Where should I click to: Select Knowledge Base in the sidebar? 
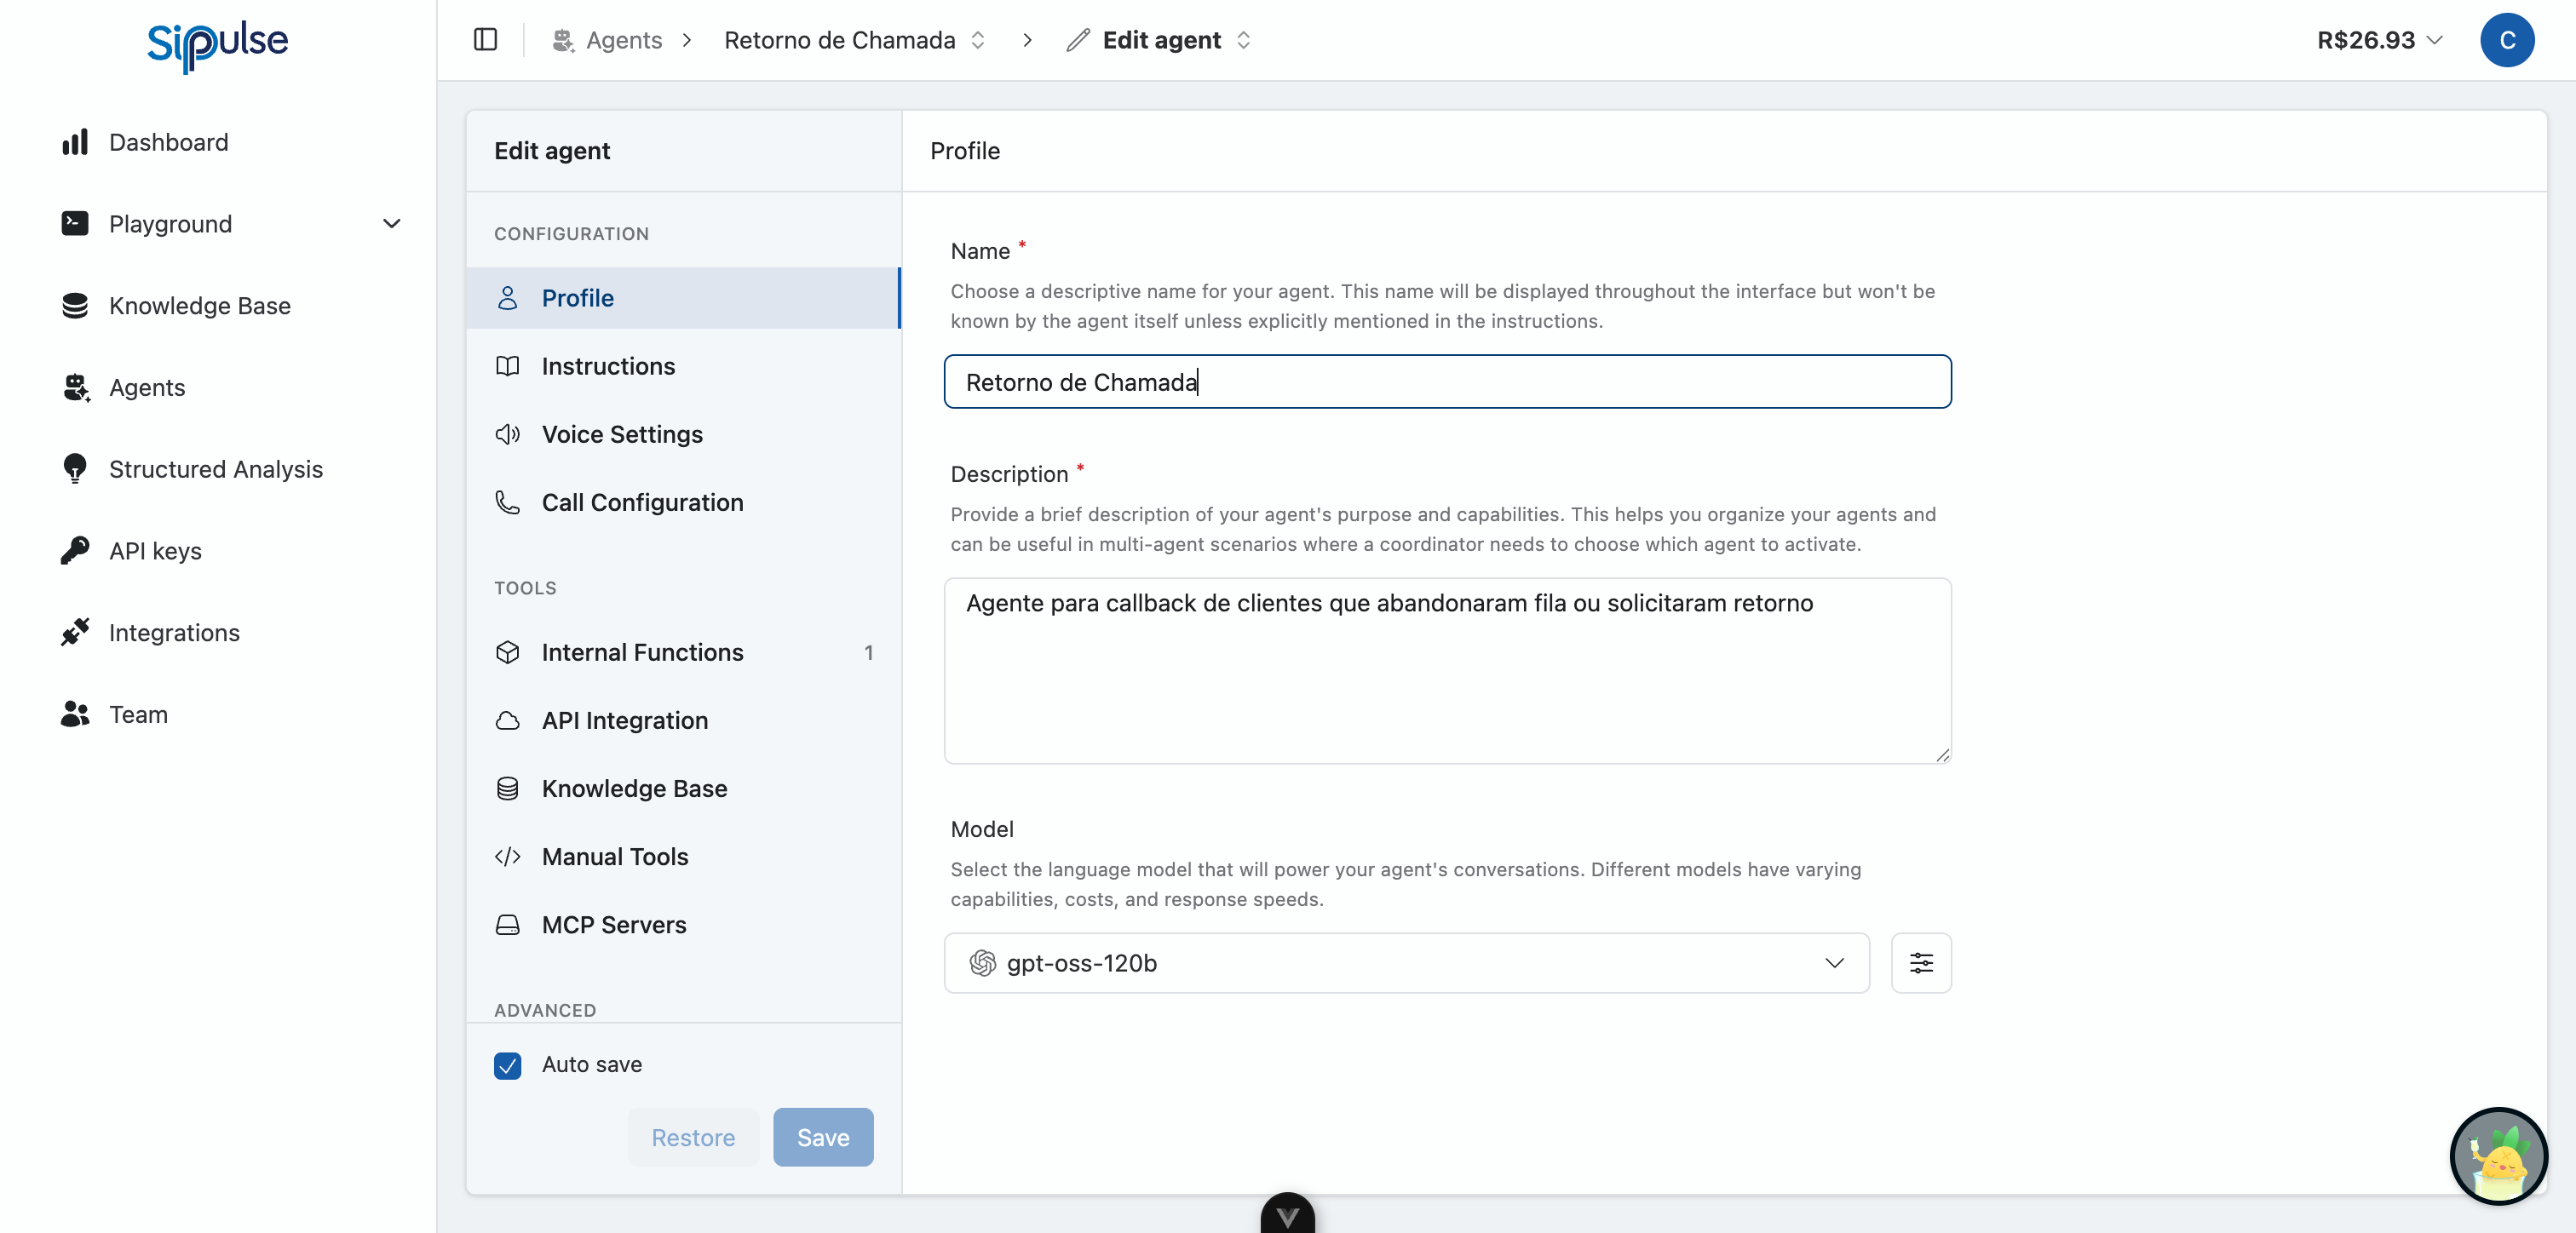coord(199,306)
